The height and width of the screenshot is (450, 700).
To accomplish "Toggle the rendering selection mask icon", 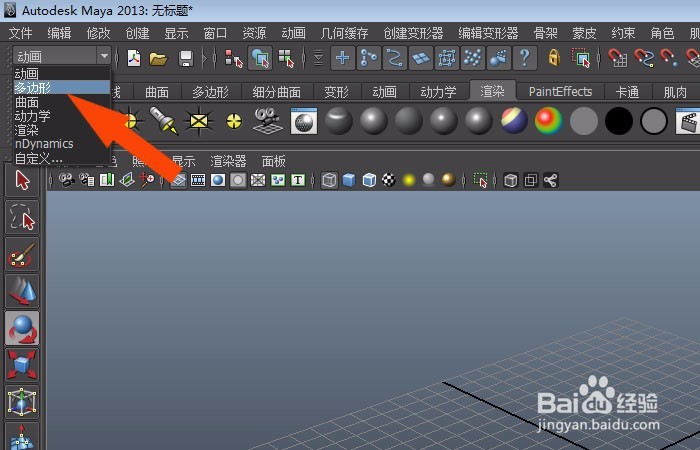I will [x=498, y=58].
